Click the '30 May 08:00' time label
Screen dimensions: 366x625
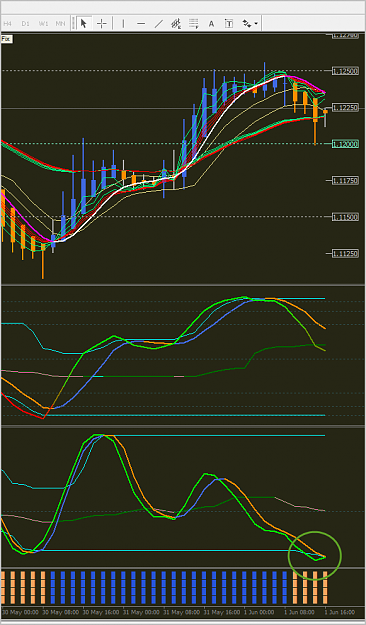[x=61, y=612]
